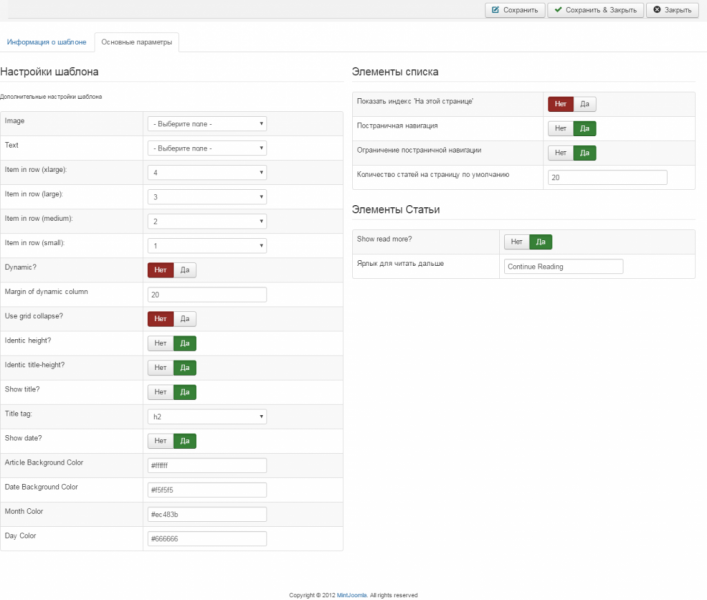Click Сохранить & Закрыть button
This screenshot has height=600, width=707.
pyautogui.click(x=594, y=10)
